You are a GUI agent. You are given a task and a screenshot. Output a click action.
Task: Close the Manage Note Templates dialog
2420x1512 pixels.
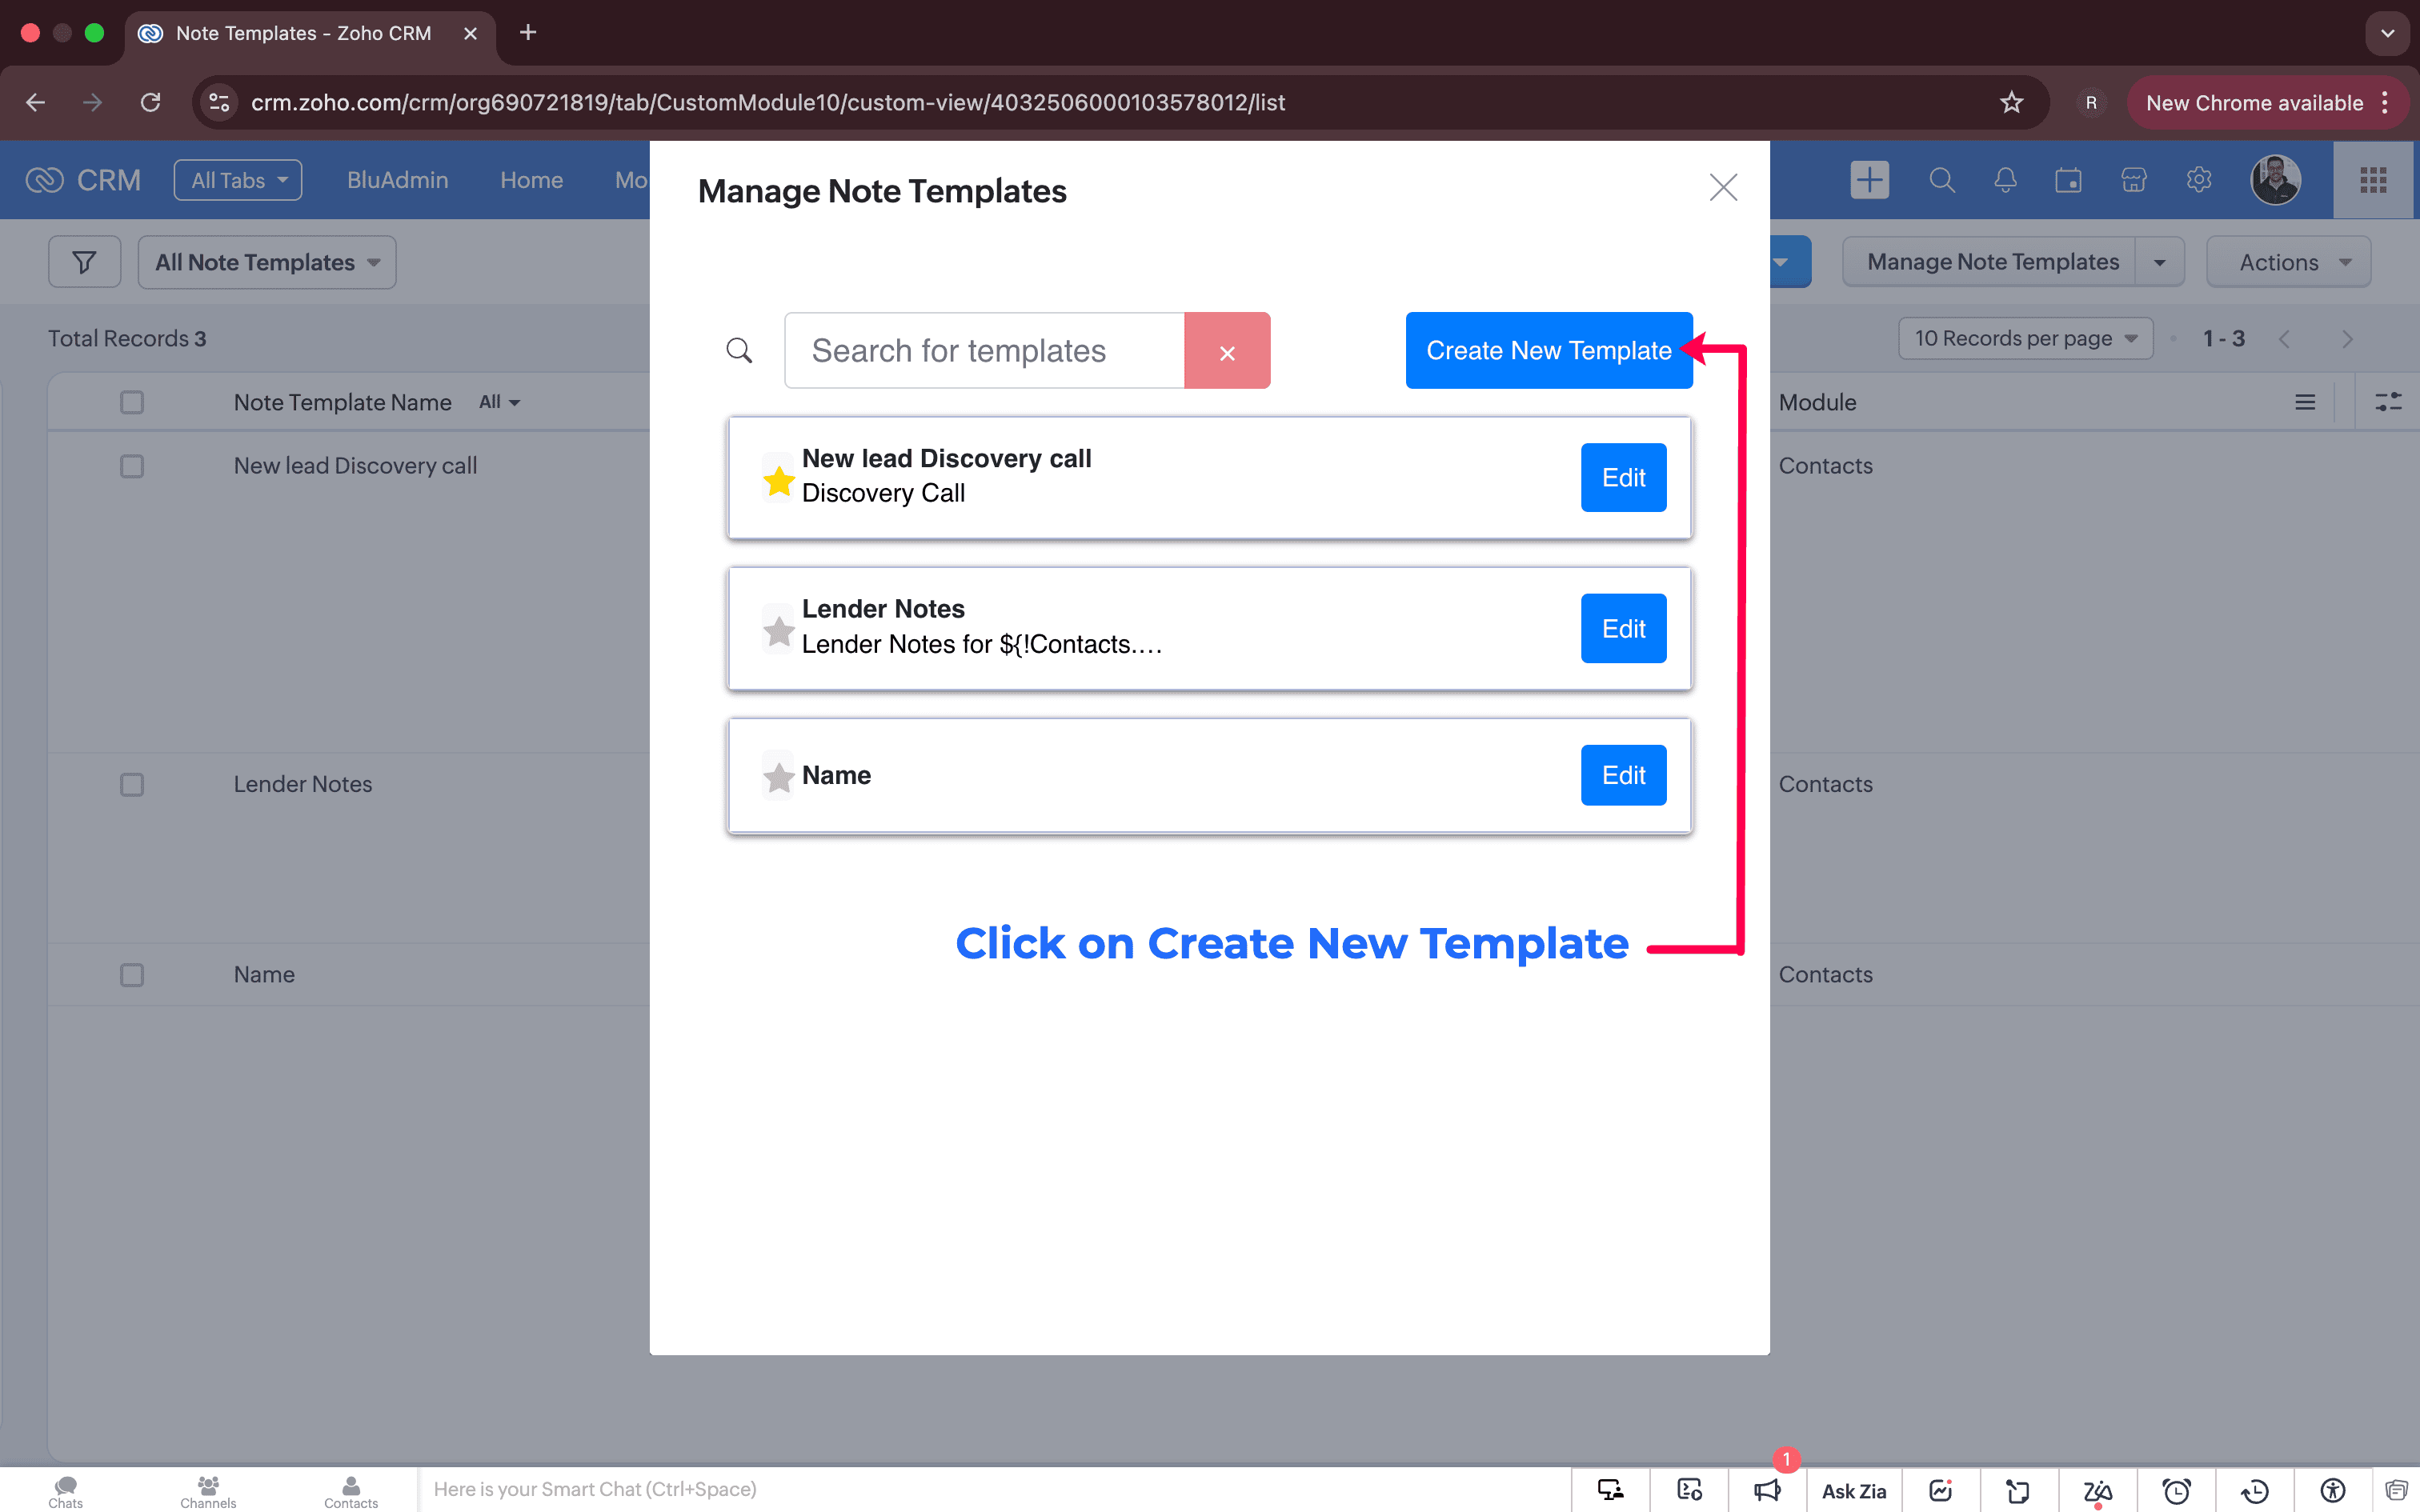click(x=1723, y=187)
